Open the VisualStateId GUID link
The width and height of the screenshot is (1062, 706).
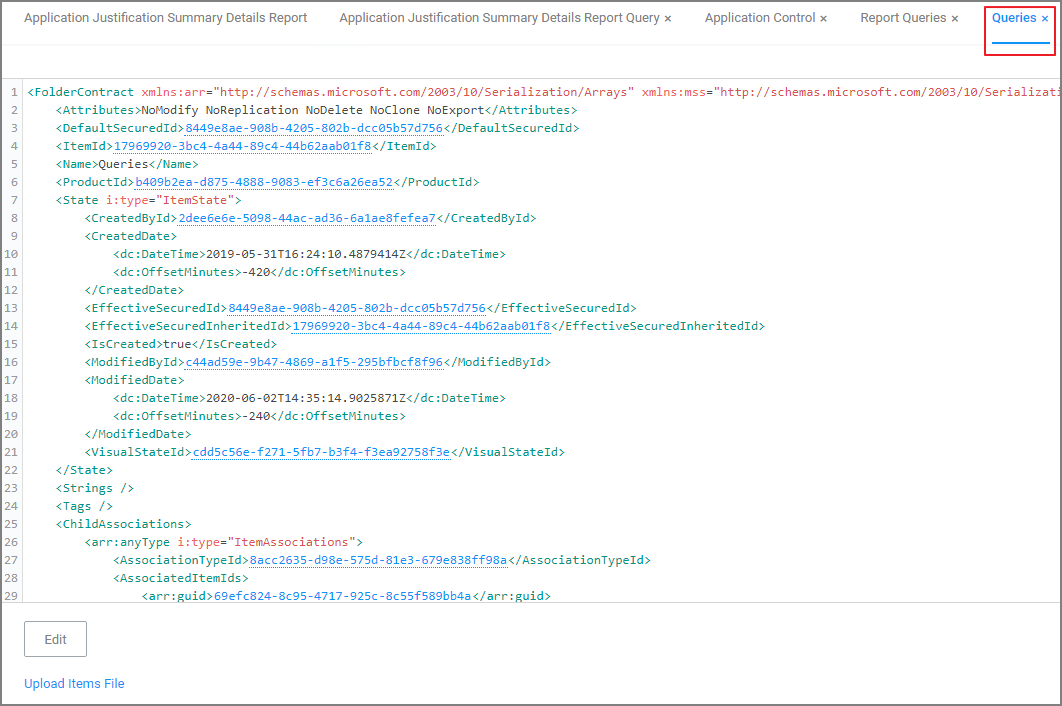pyautogui.click(x=321, y=452)
